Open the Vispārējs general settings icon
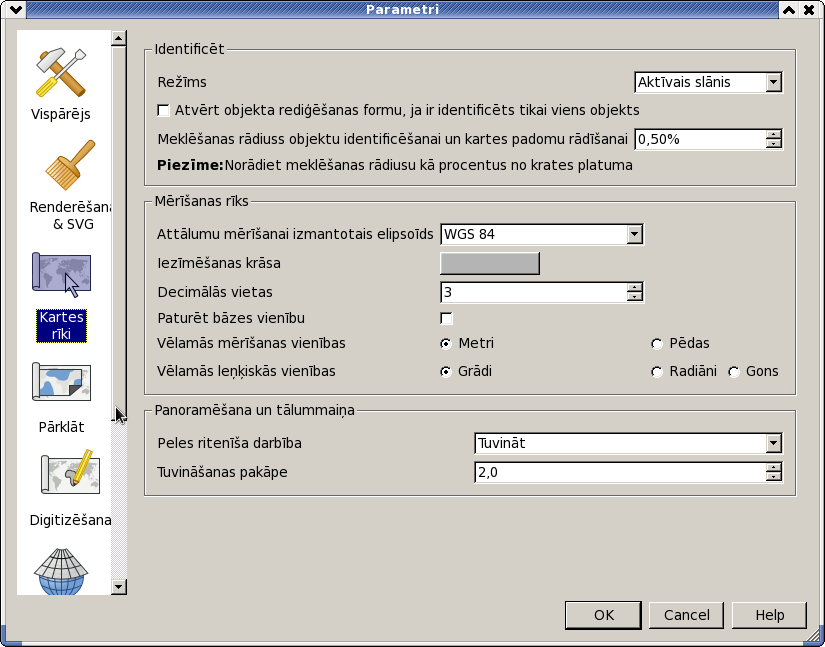 coord(61,73)
